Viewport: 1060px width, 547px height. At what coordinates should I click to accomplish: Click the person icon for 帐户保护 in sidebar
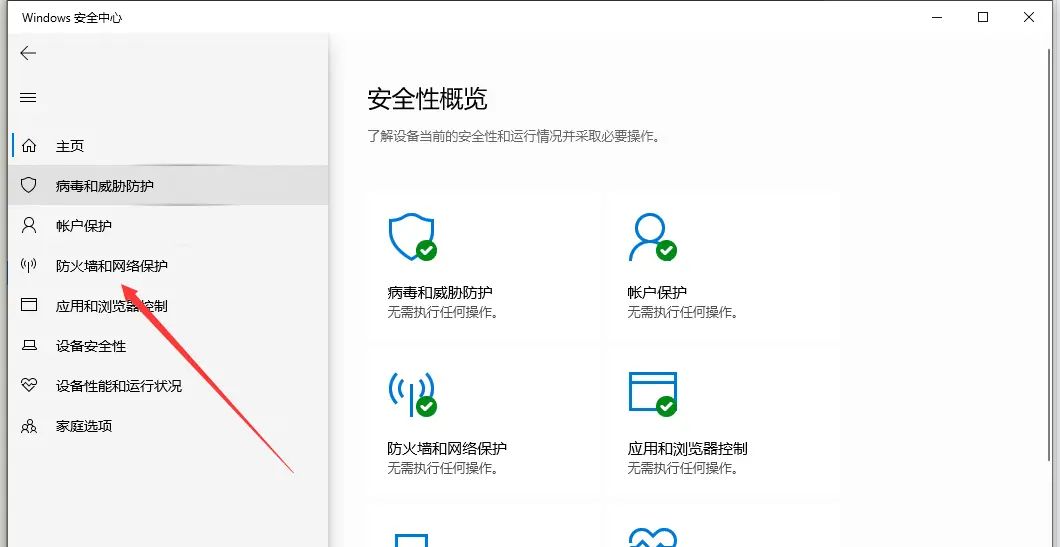(28, 225)
